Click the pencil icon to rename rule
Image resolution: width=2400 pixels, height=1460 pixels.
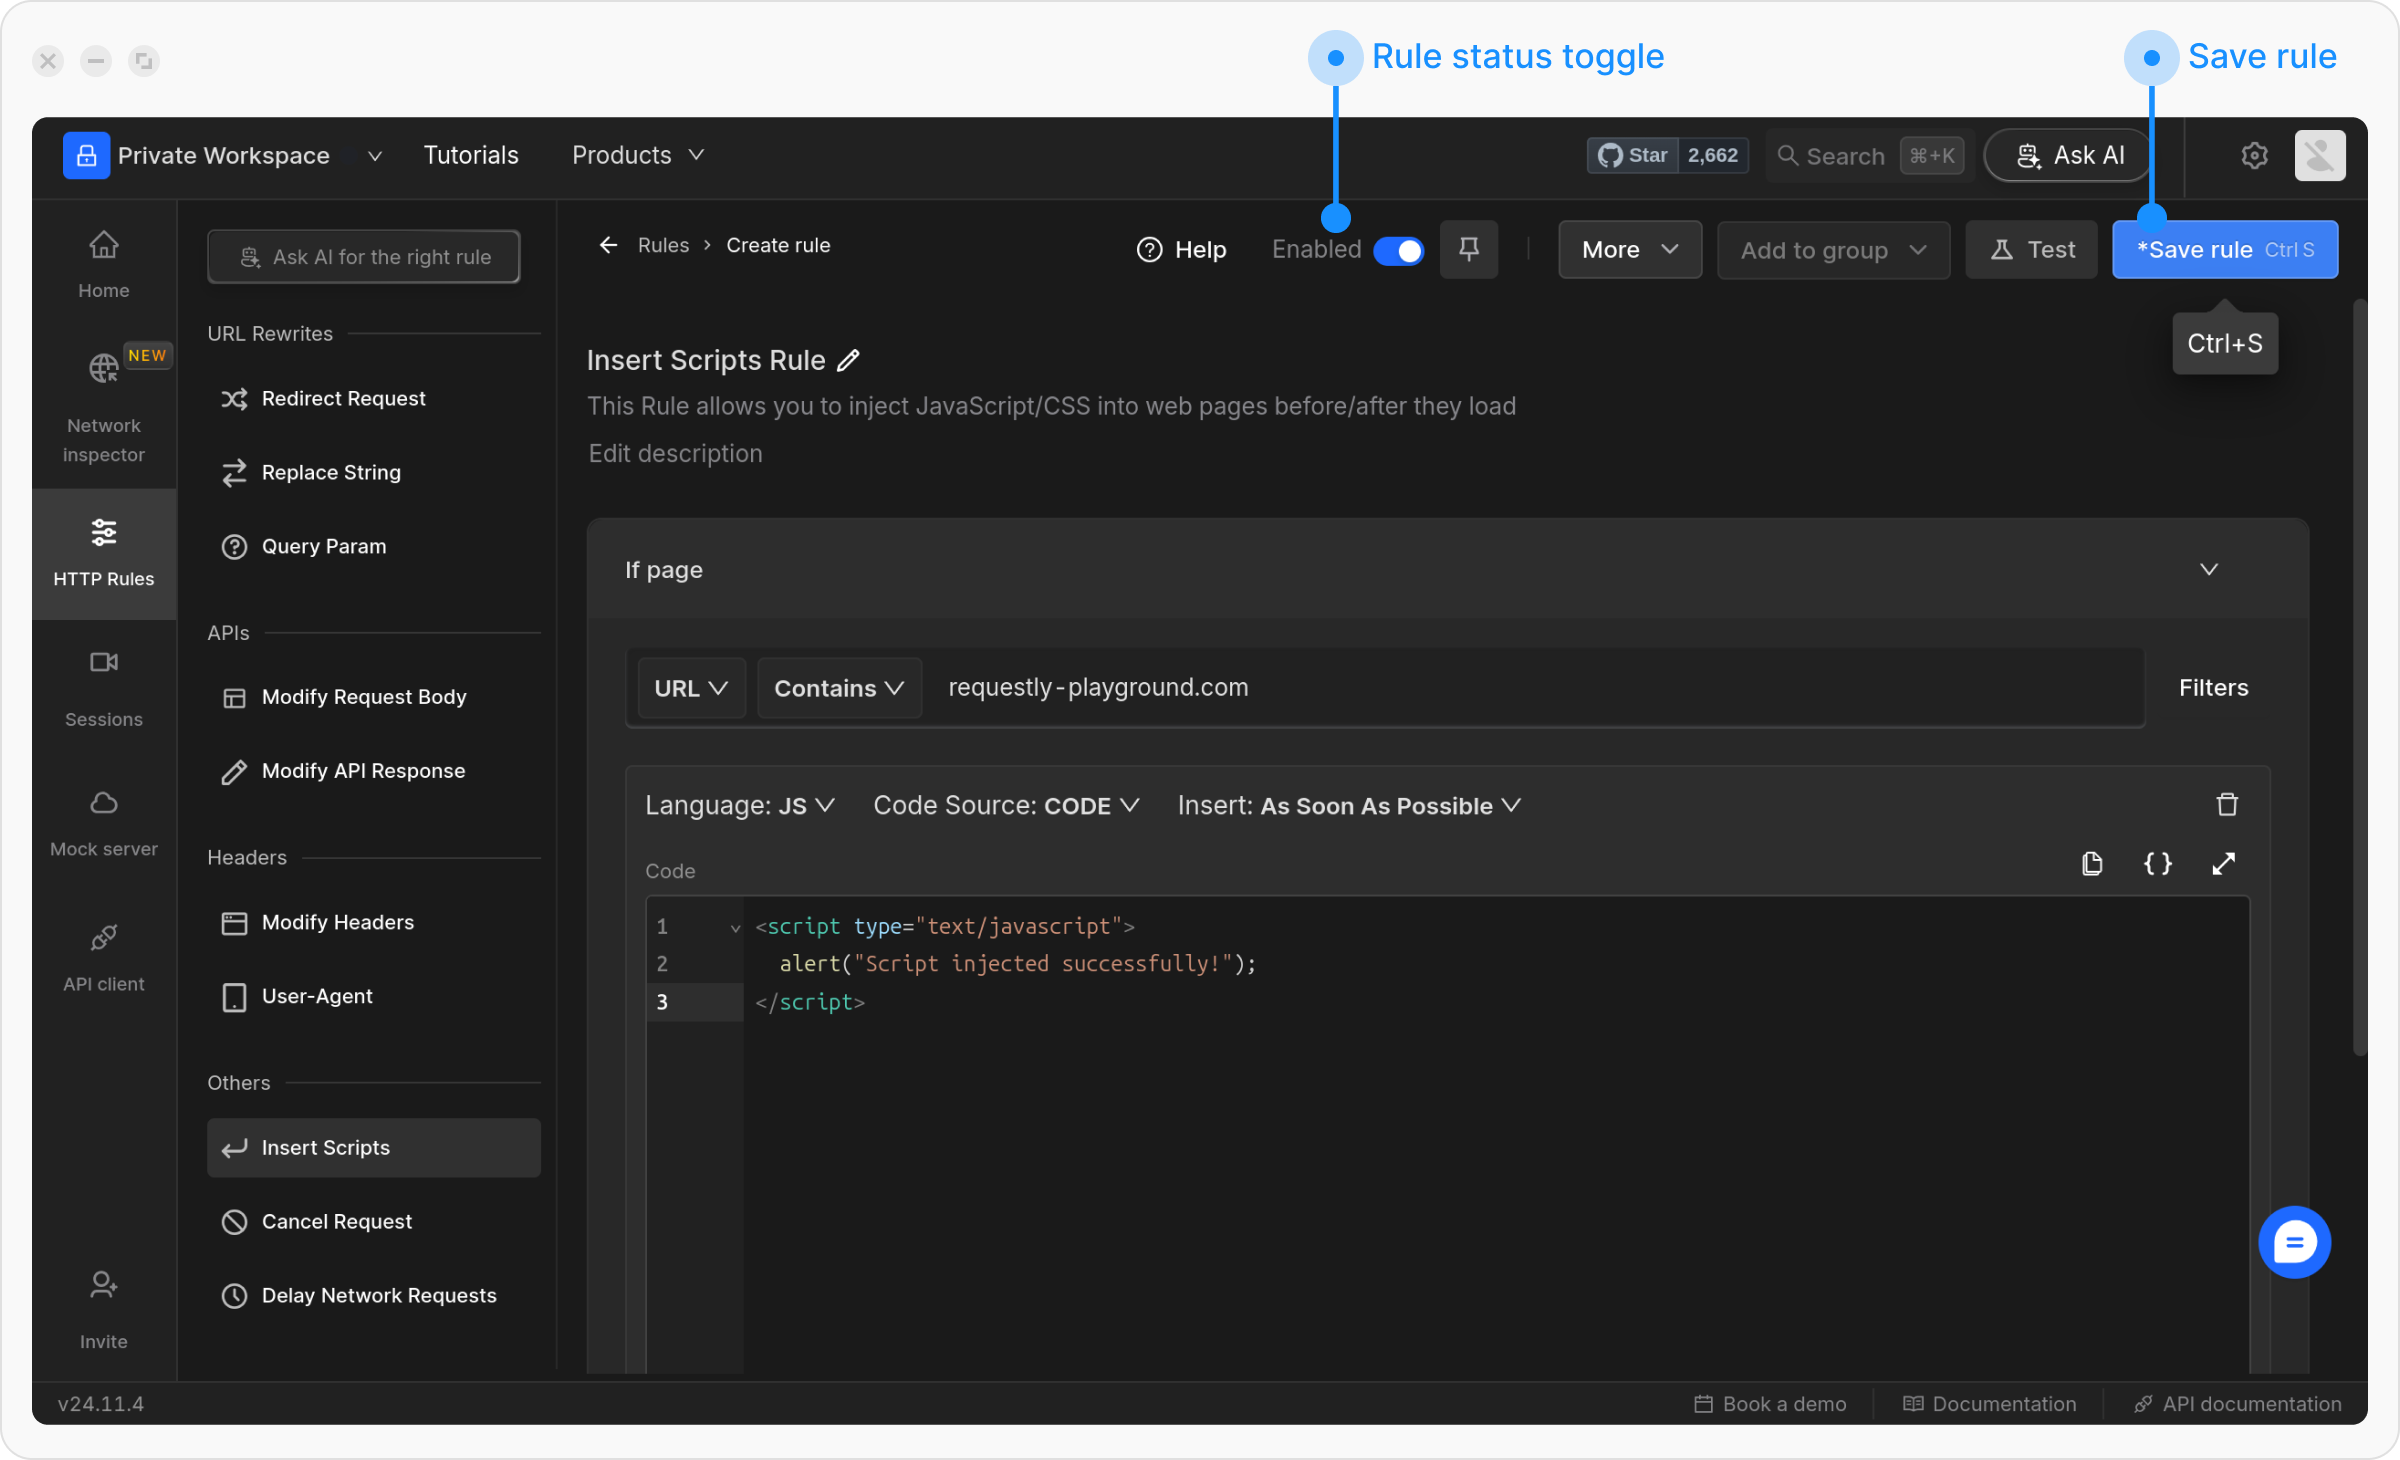click(x=848, y=360)
